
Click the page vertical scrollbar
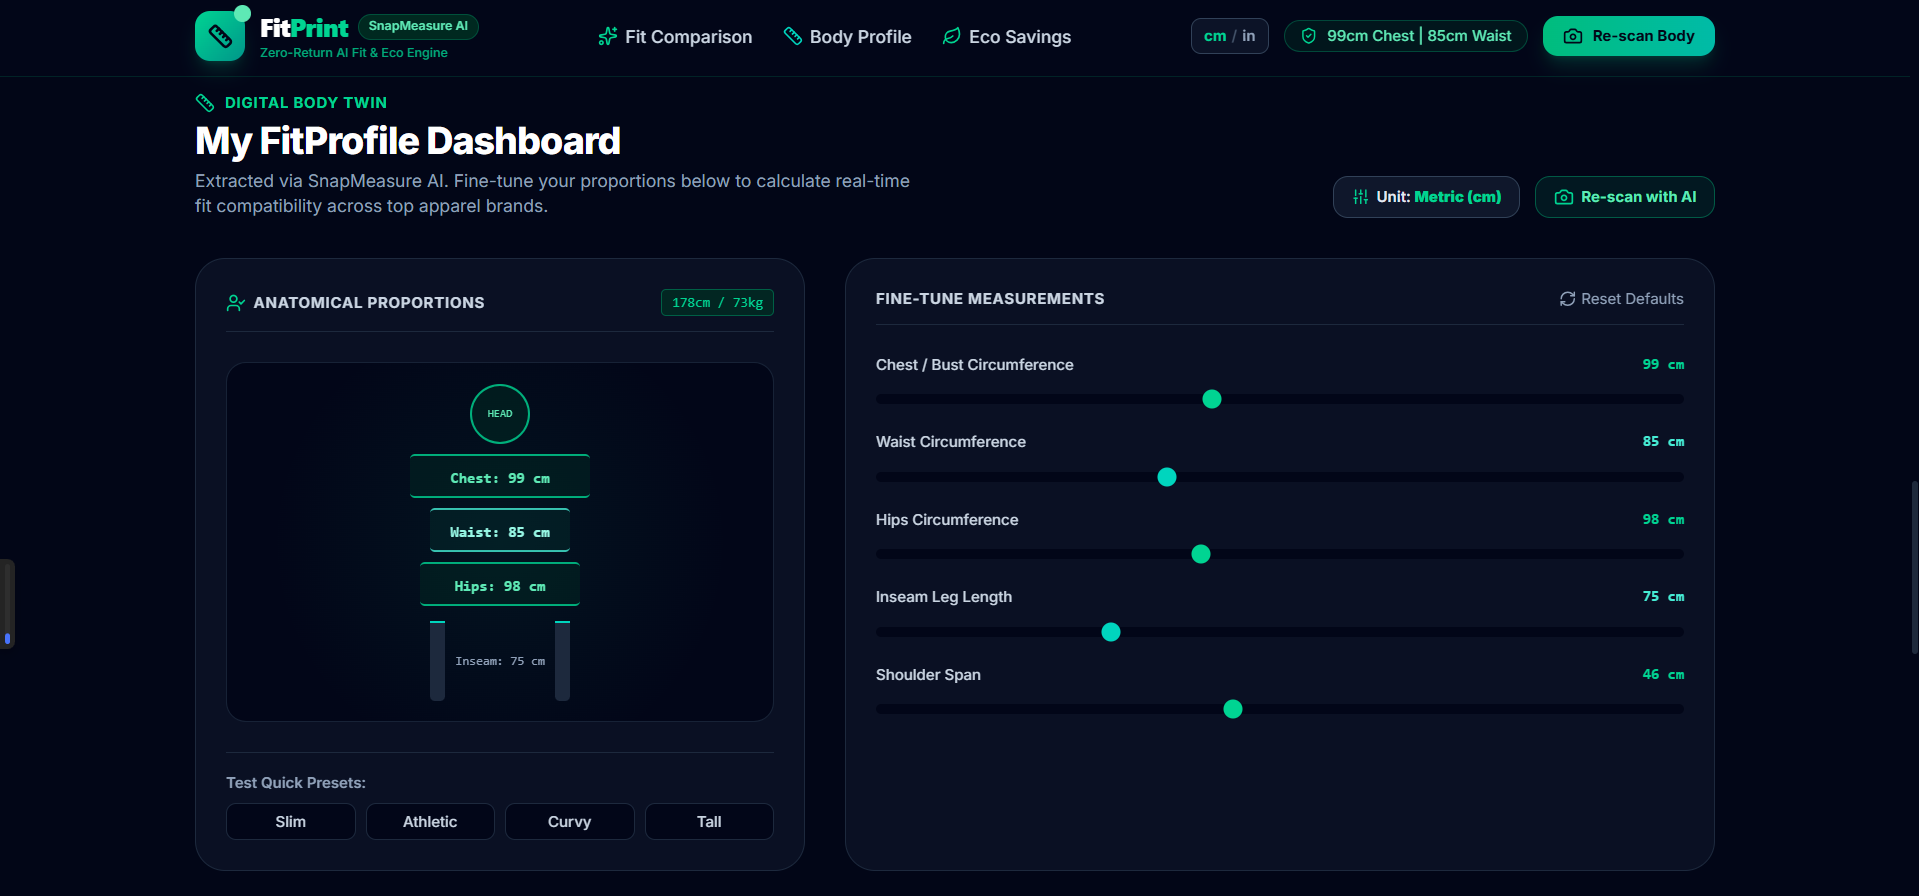[1914, 568]
